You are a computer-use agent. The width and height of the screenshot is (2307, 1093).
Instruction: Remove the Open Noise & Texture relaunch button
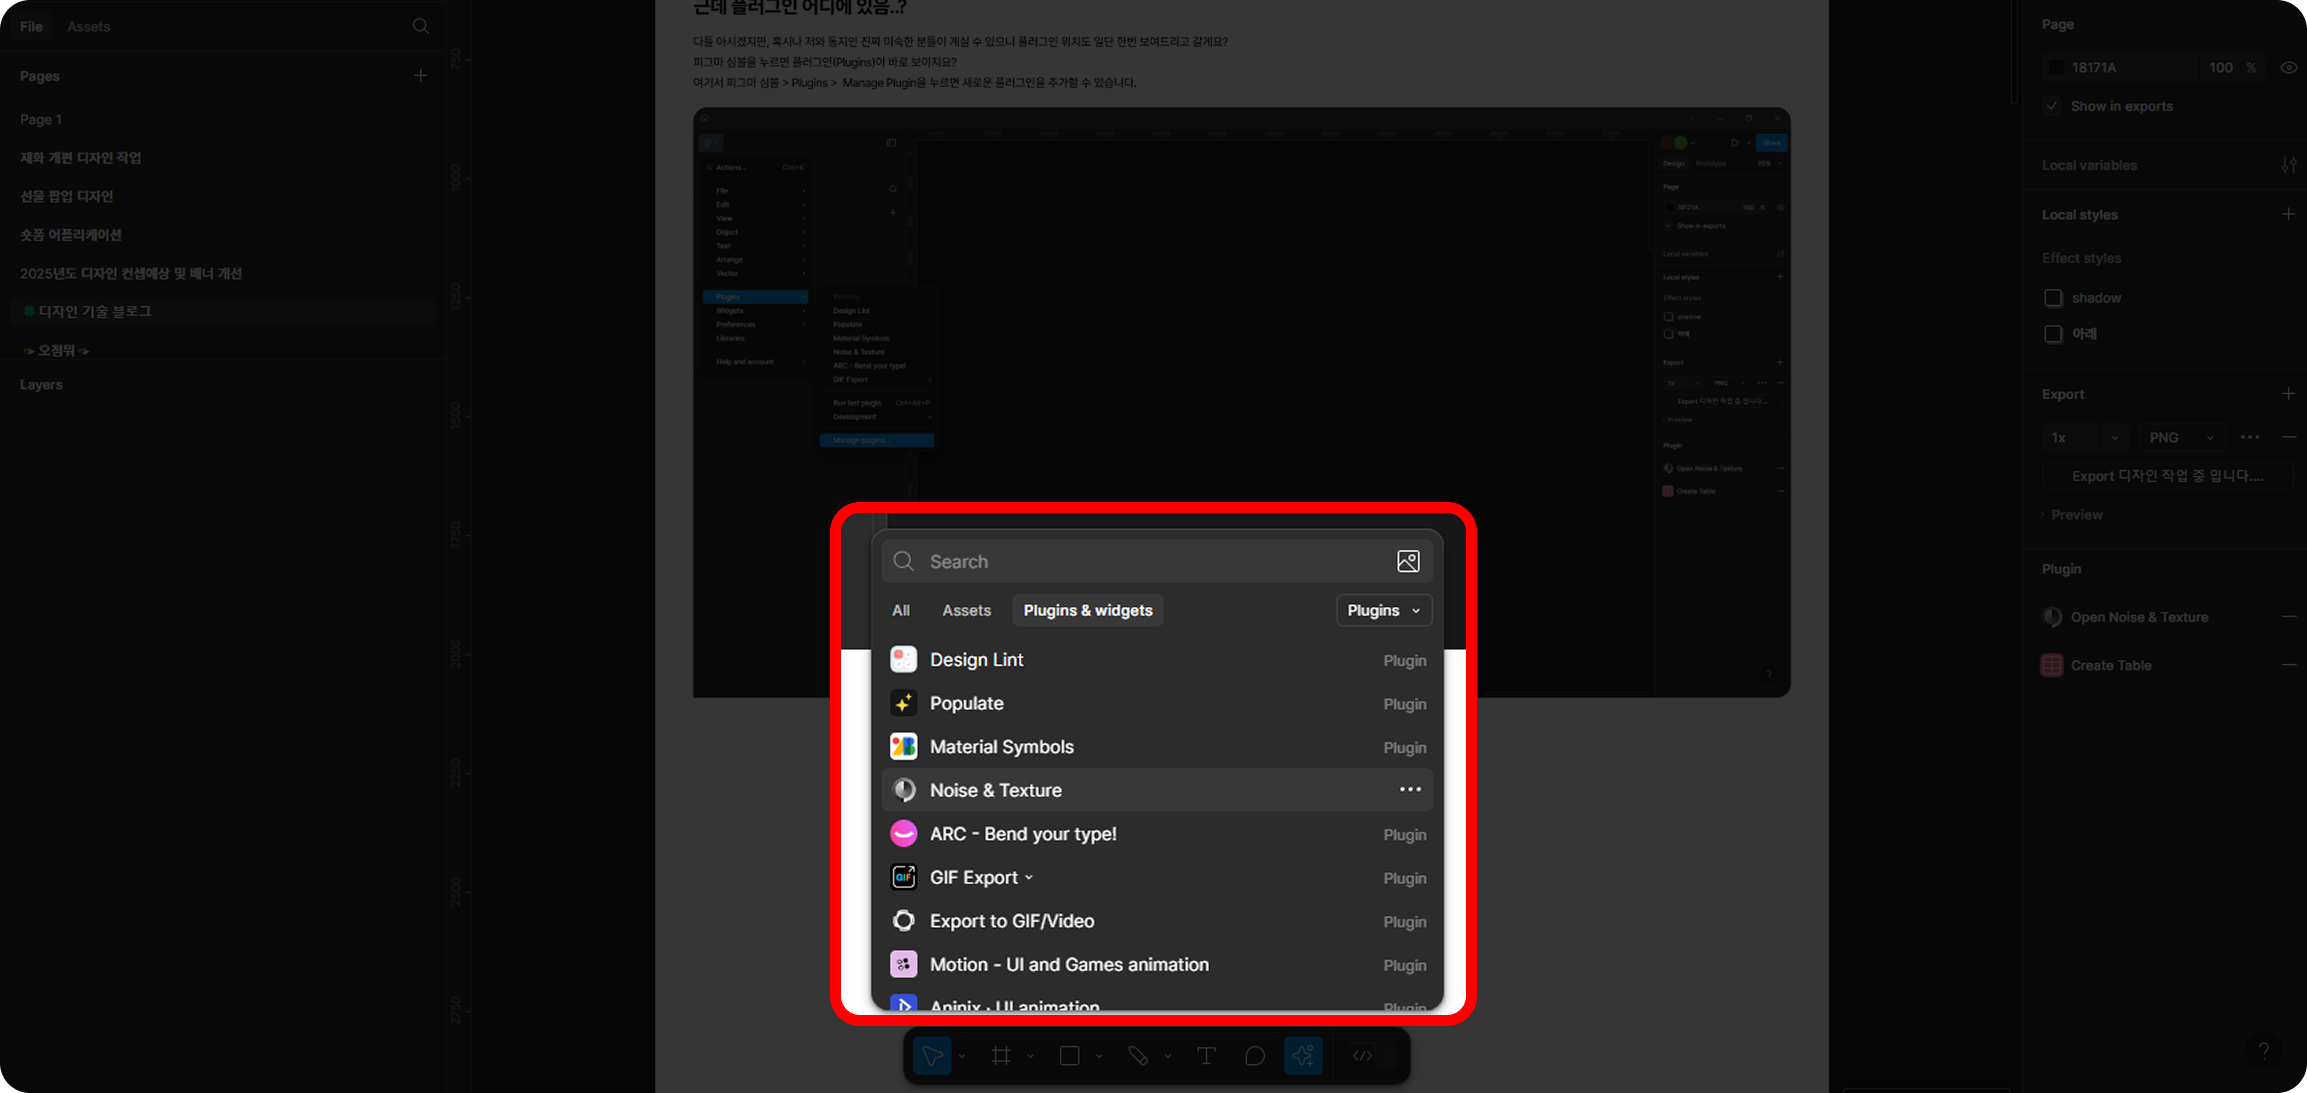(2288, 617)
